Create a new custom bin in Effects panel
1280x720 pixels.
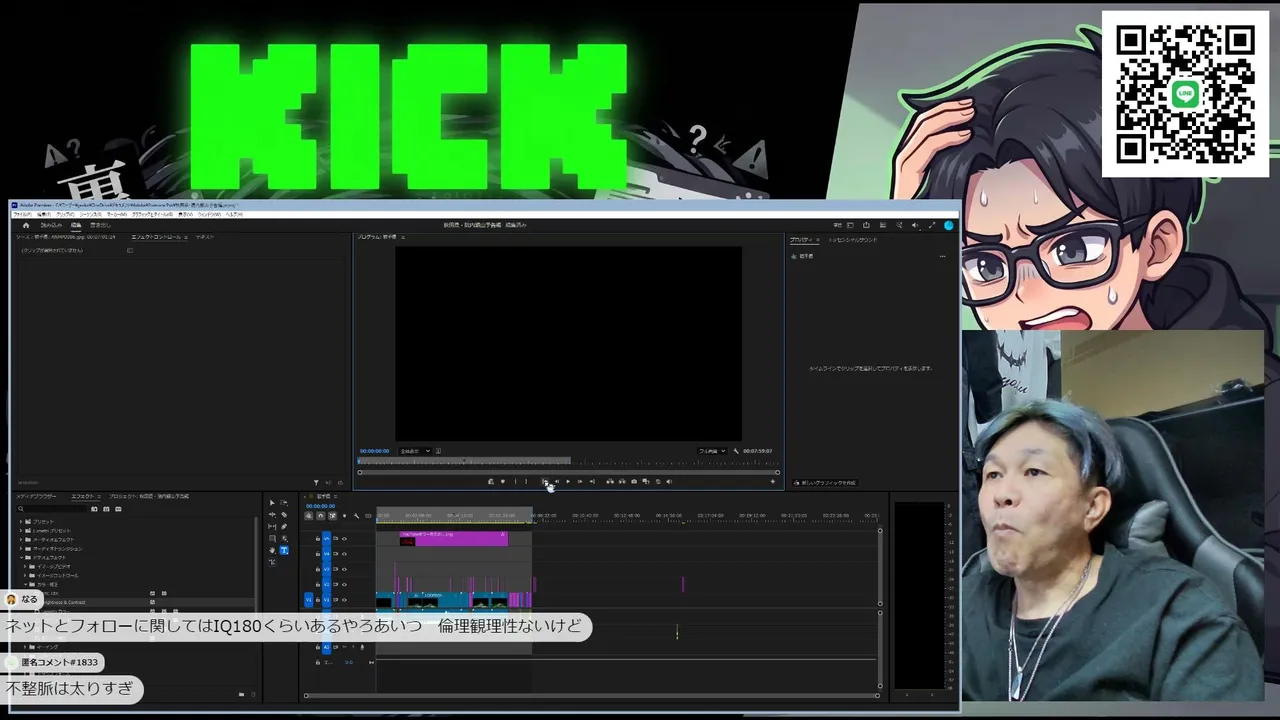pos(241,694)
